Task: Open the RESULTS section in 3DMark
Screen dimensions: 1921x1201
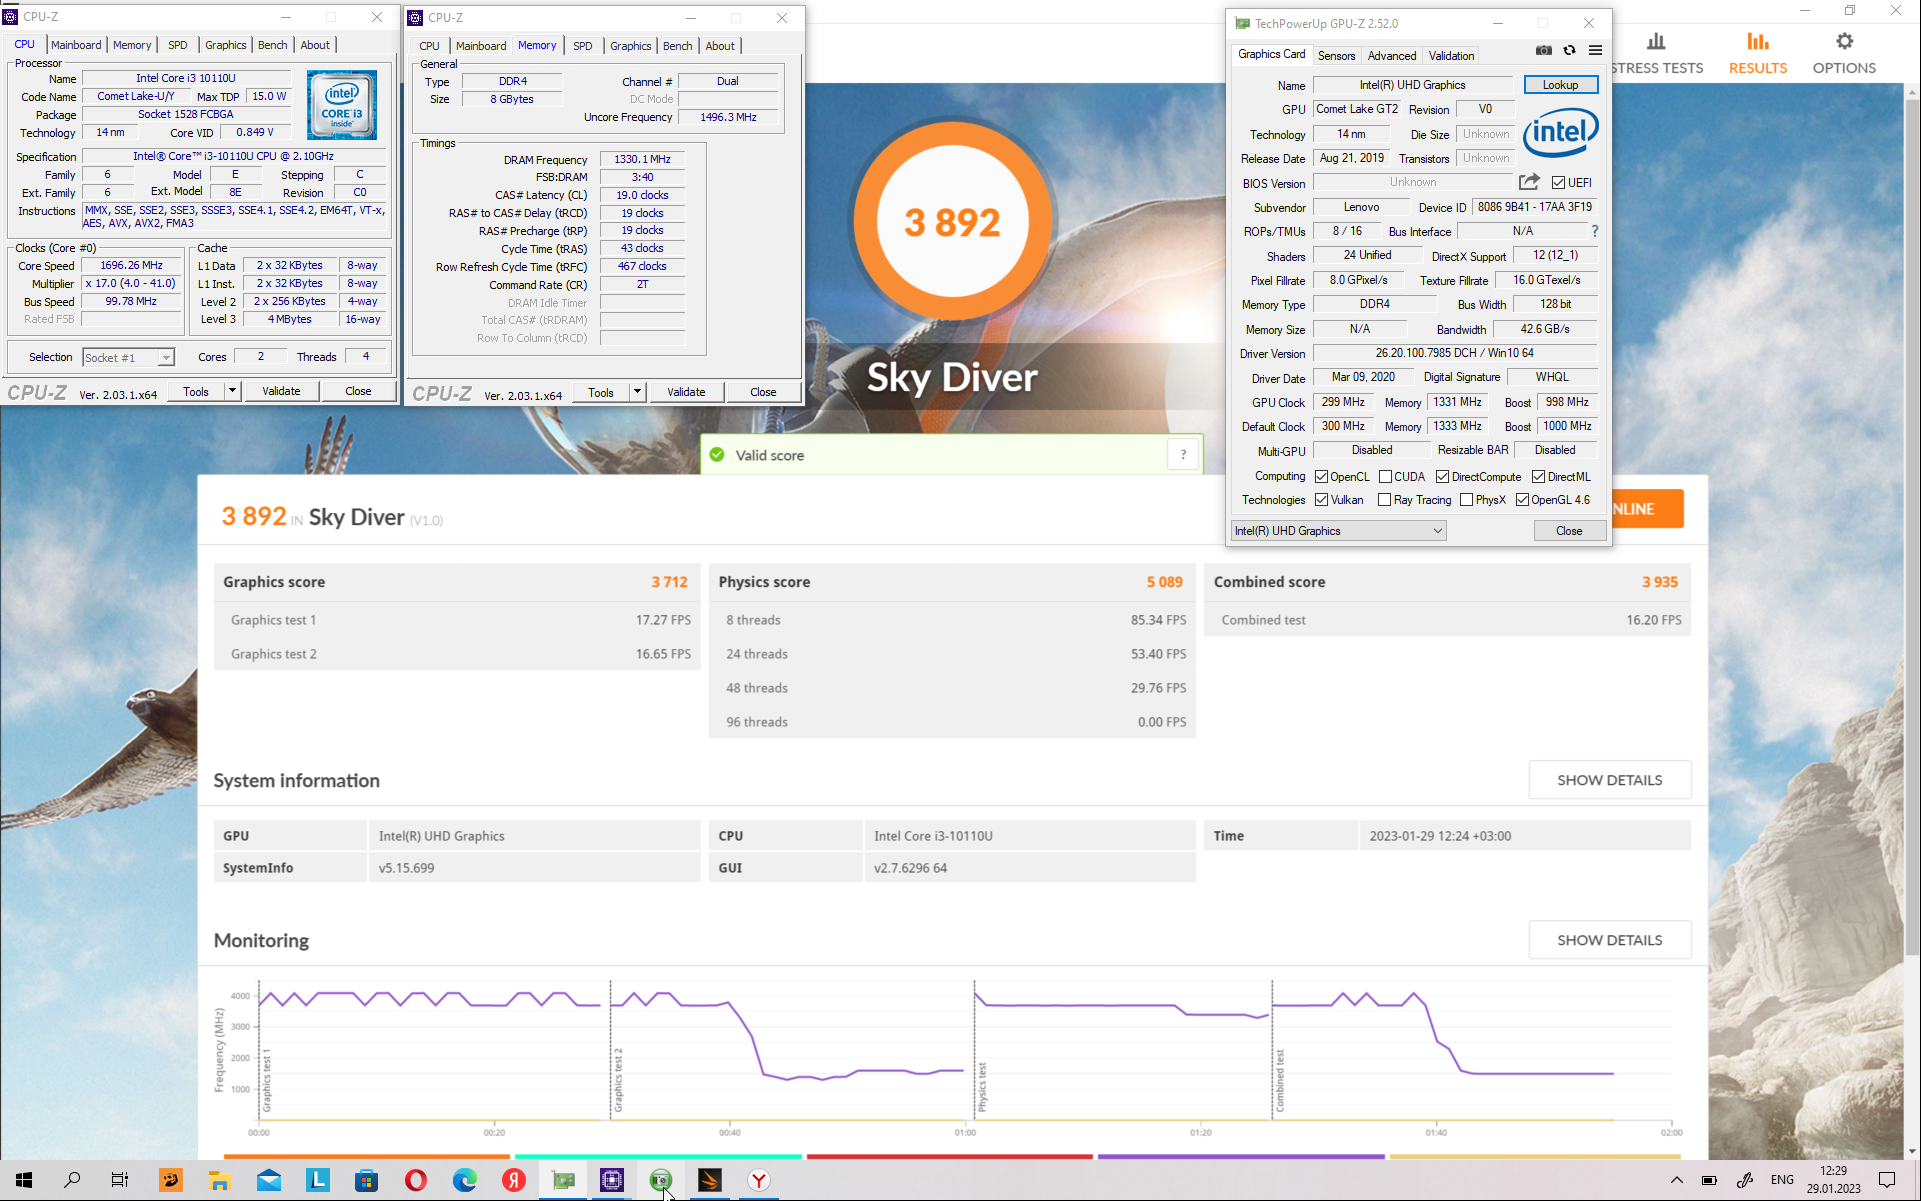Action: click(1757, 54)
